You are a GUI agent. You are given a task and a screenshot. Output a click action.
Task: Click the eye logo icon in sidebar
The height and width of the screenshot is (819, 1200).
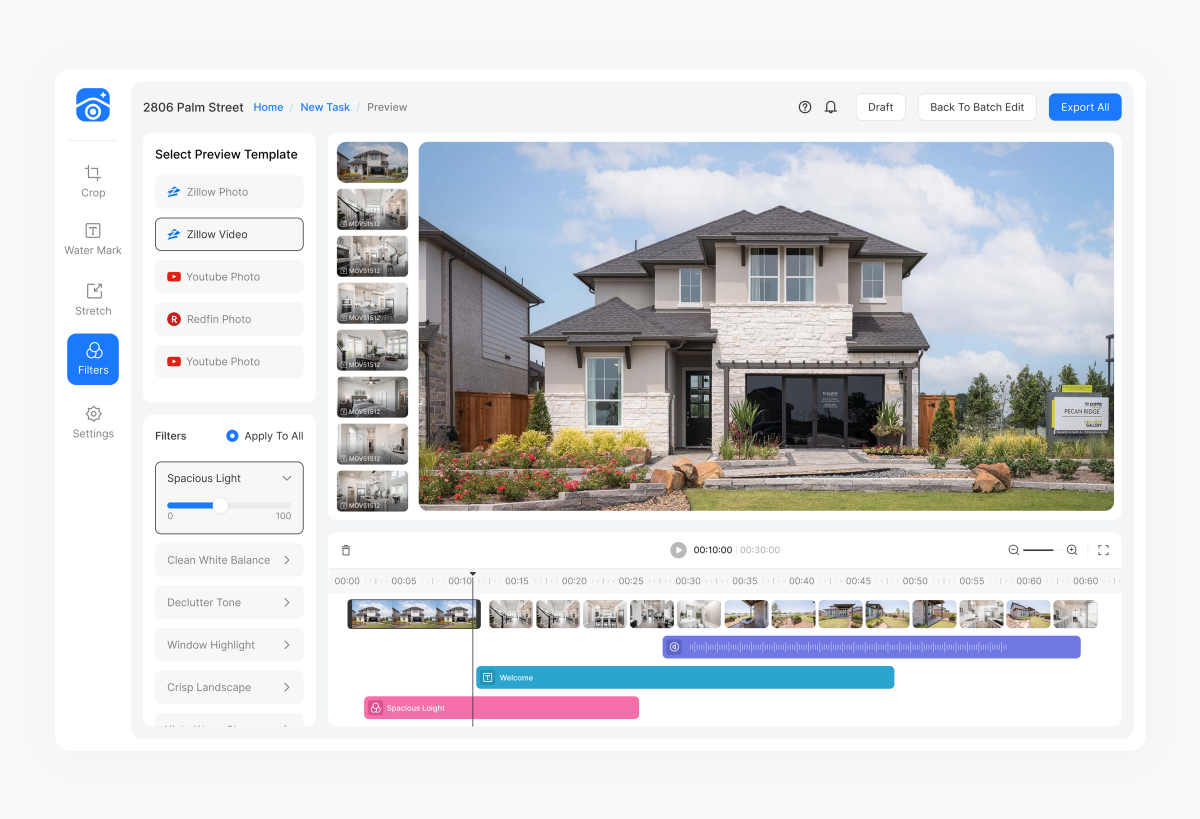[93, 105]
